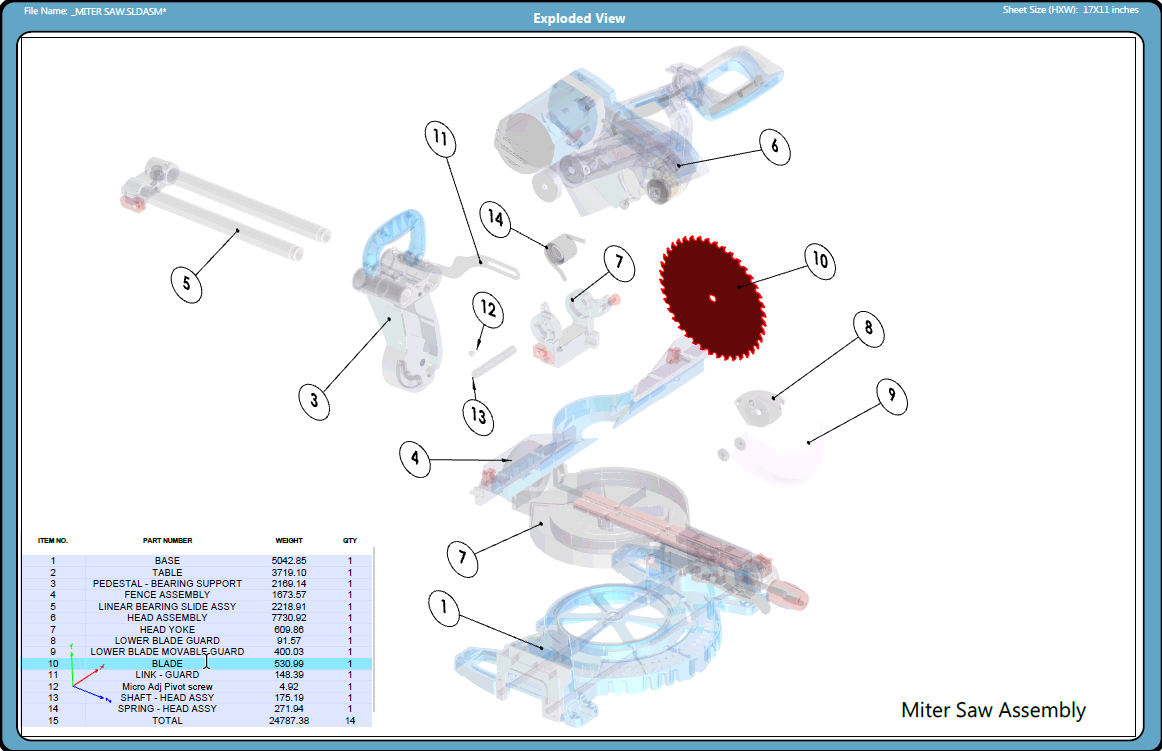This screenshot has height=751, width=1162.
Task: Click the Sheet Size 17X11 inches label
Action: [x=1070, y=10]
